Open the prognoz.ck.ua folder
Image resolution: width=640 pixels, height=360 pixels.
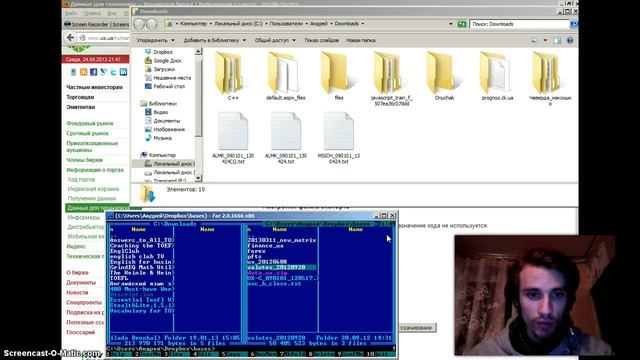tap(497, 76)
